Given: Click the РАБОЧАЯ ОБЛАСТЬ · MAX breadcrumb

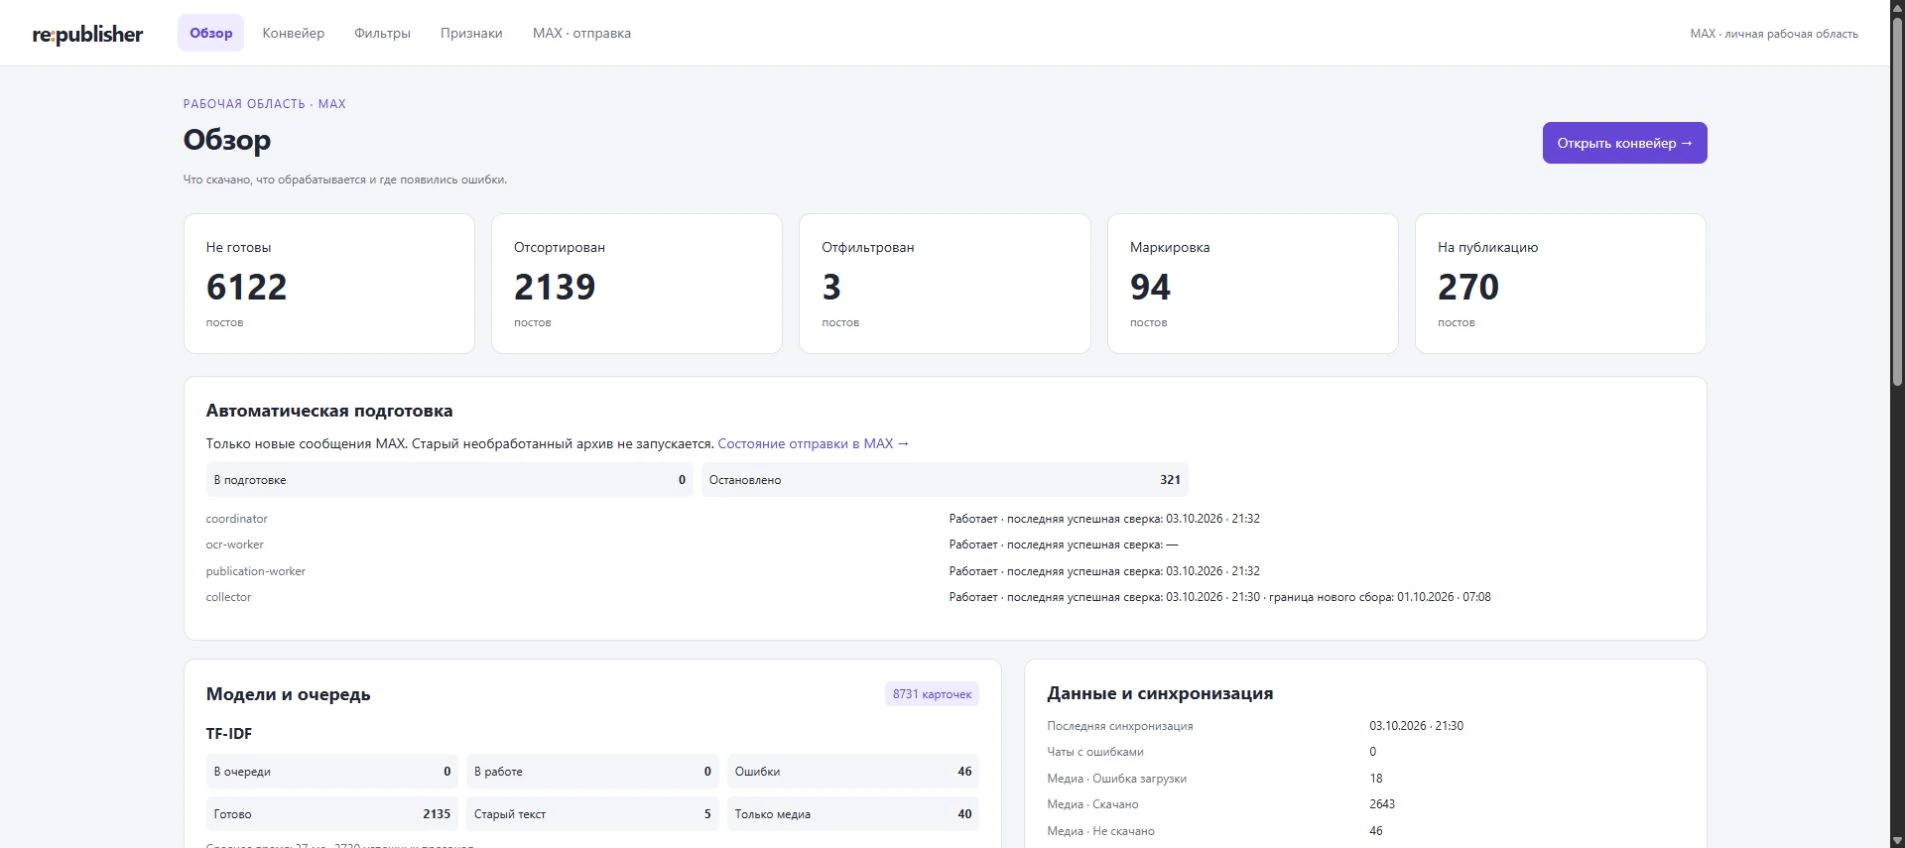Looking at the screenshot, I should coord(264,104).
